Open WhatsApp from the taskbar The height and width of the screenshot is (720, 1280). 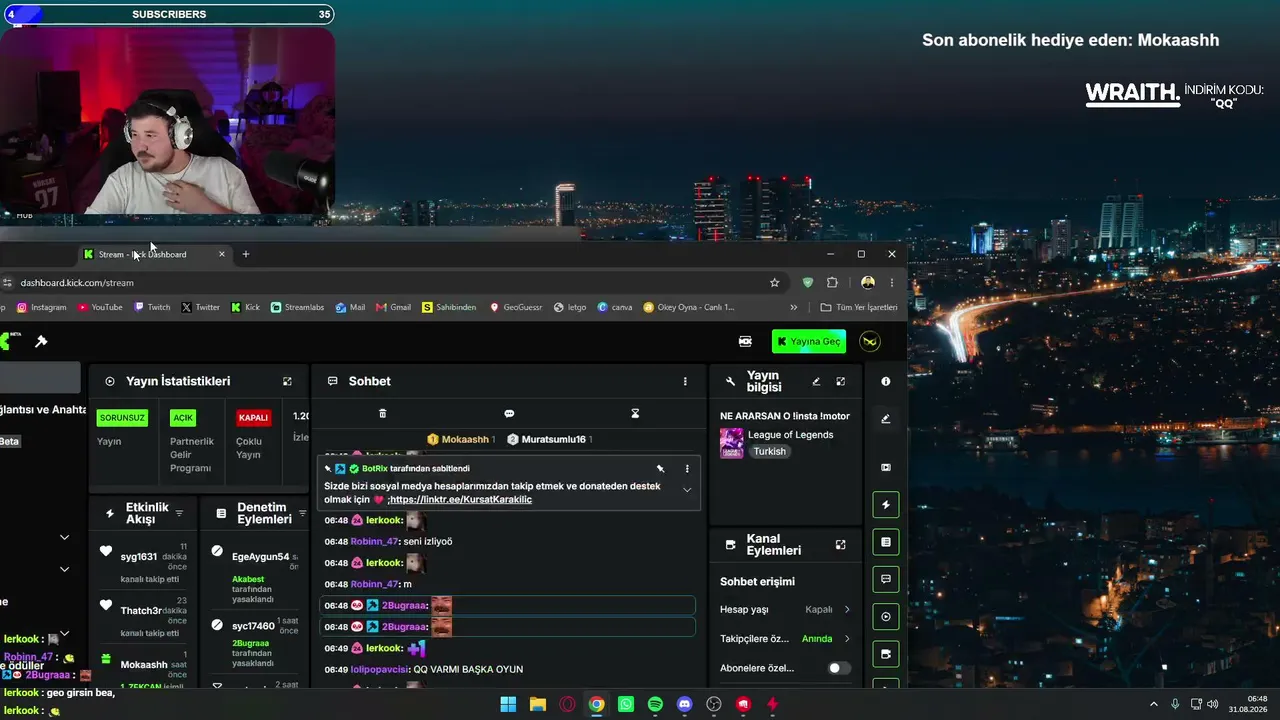coord(626,704)
